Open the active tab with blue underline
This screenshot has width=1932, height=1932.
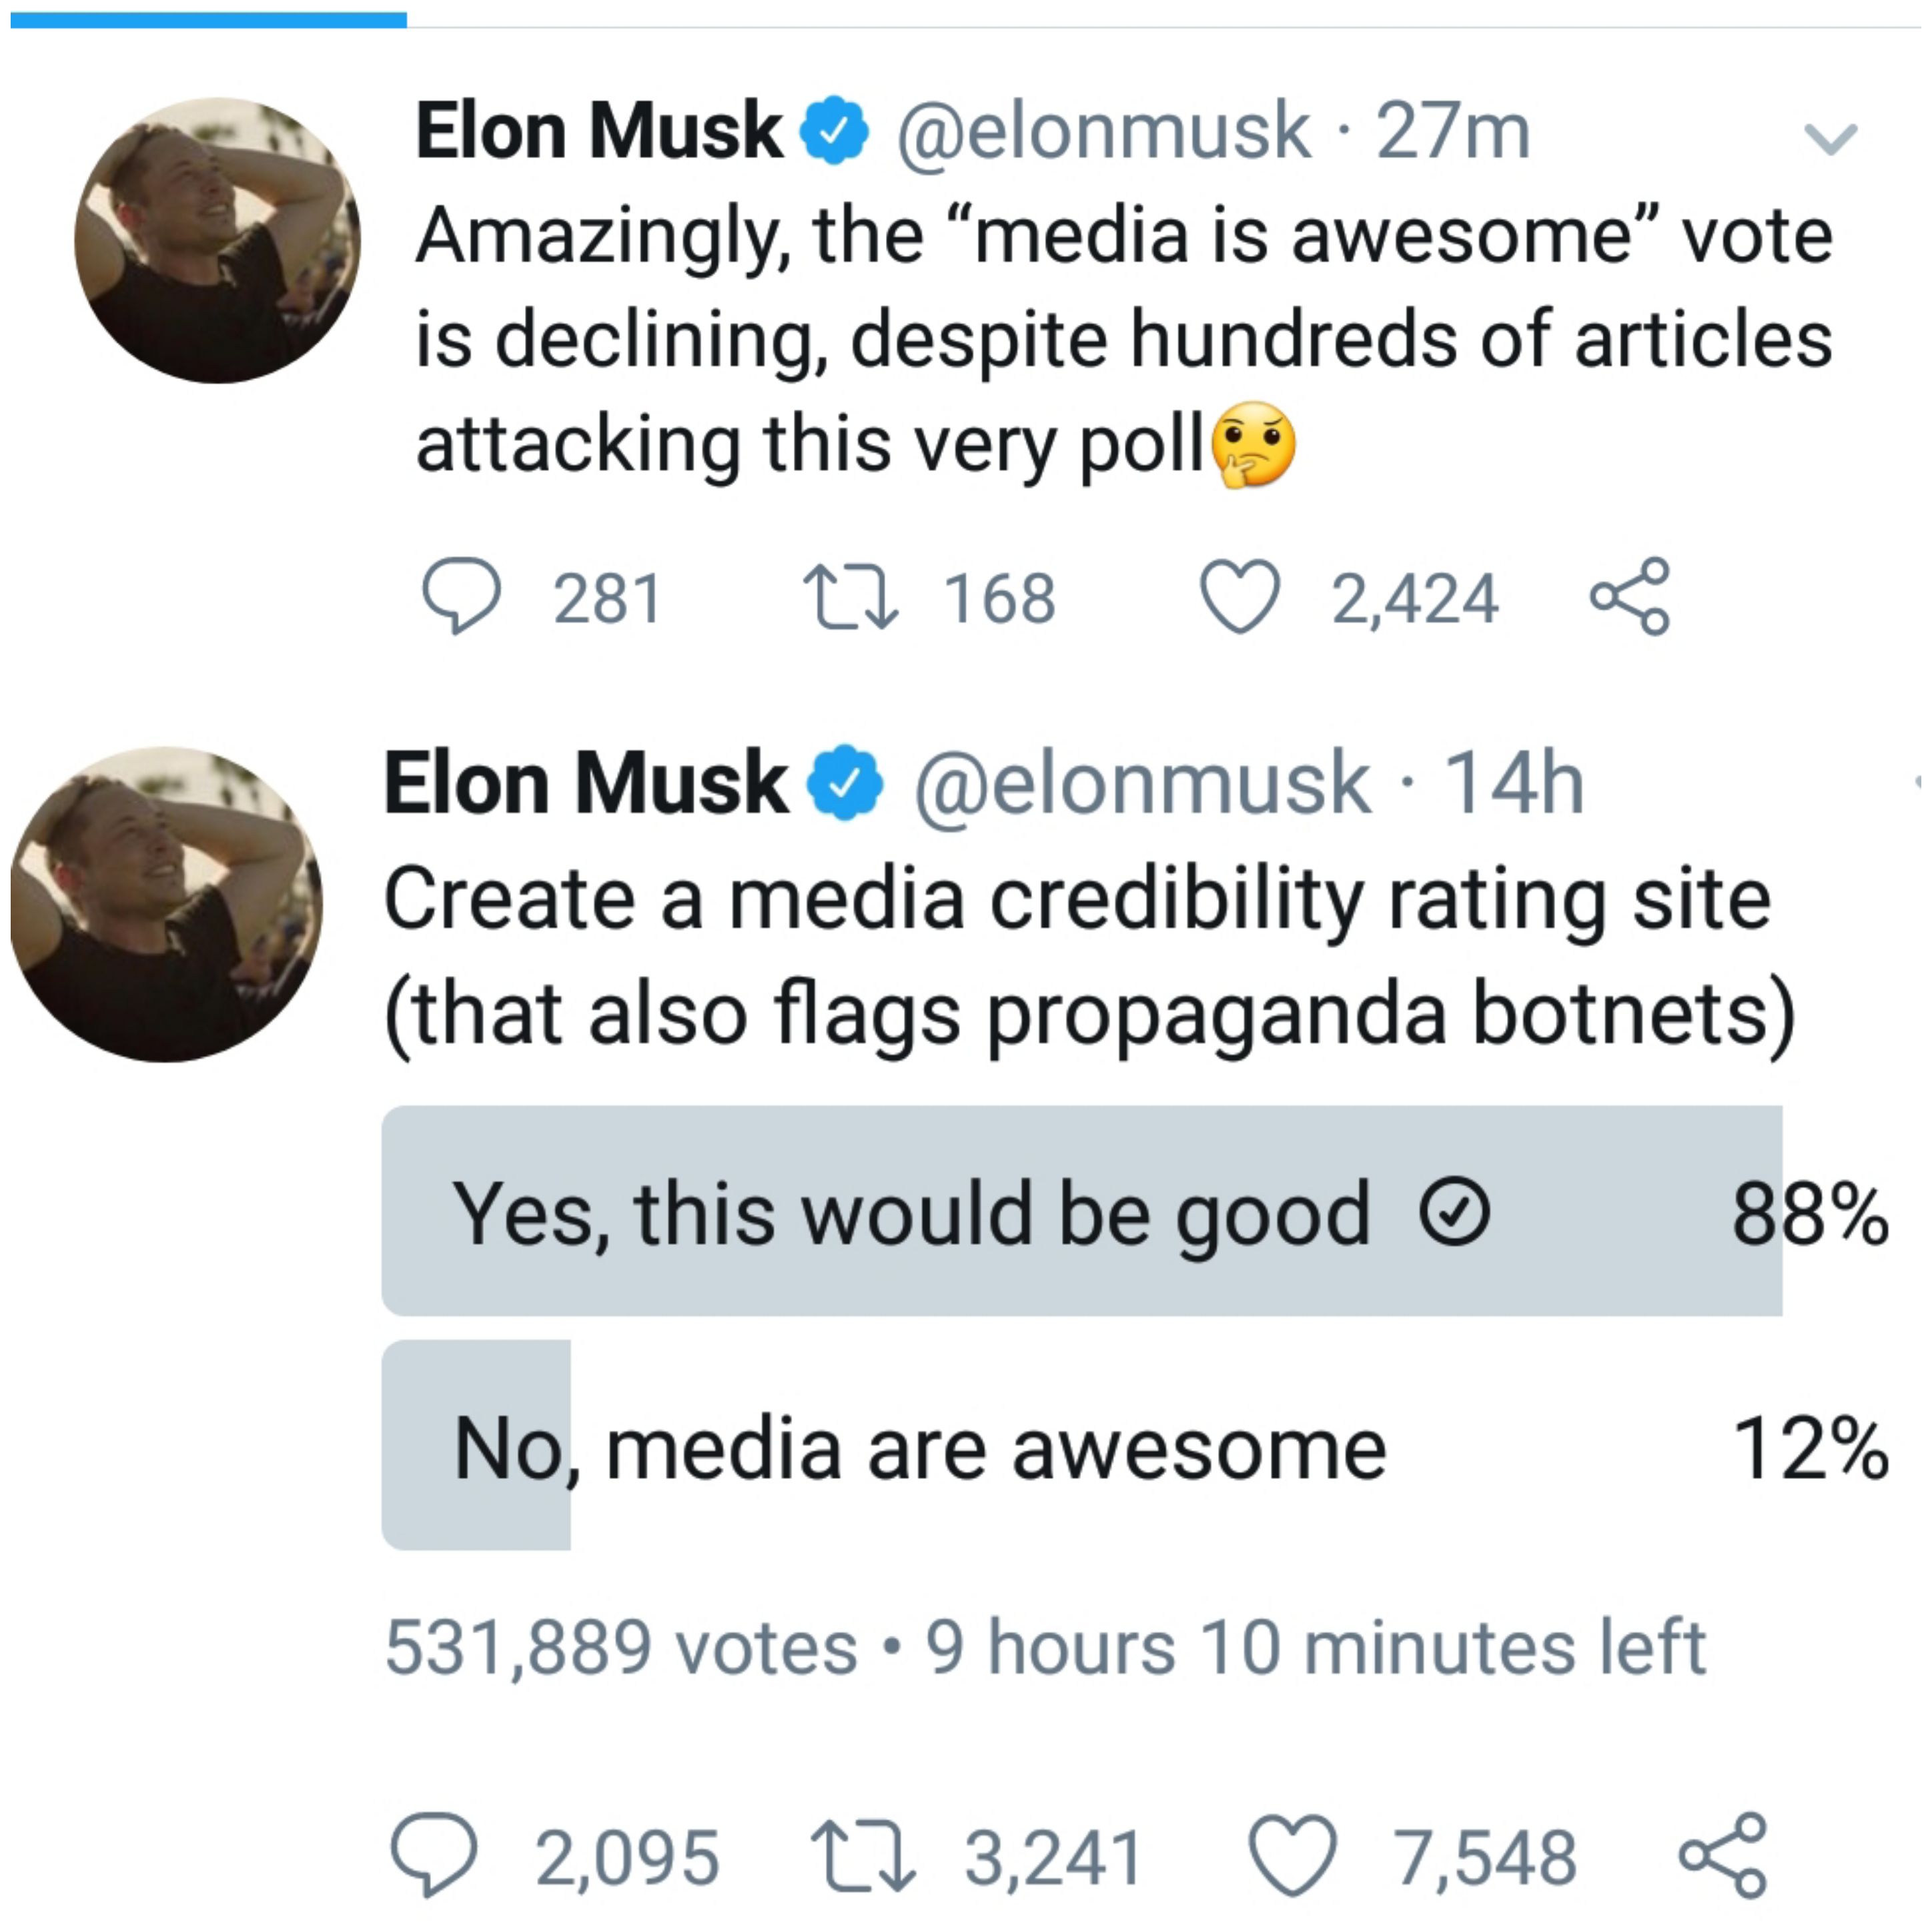(208, 19)
